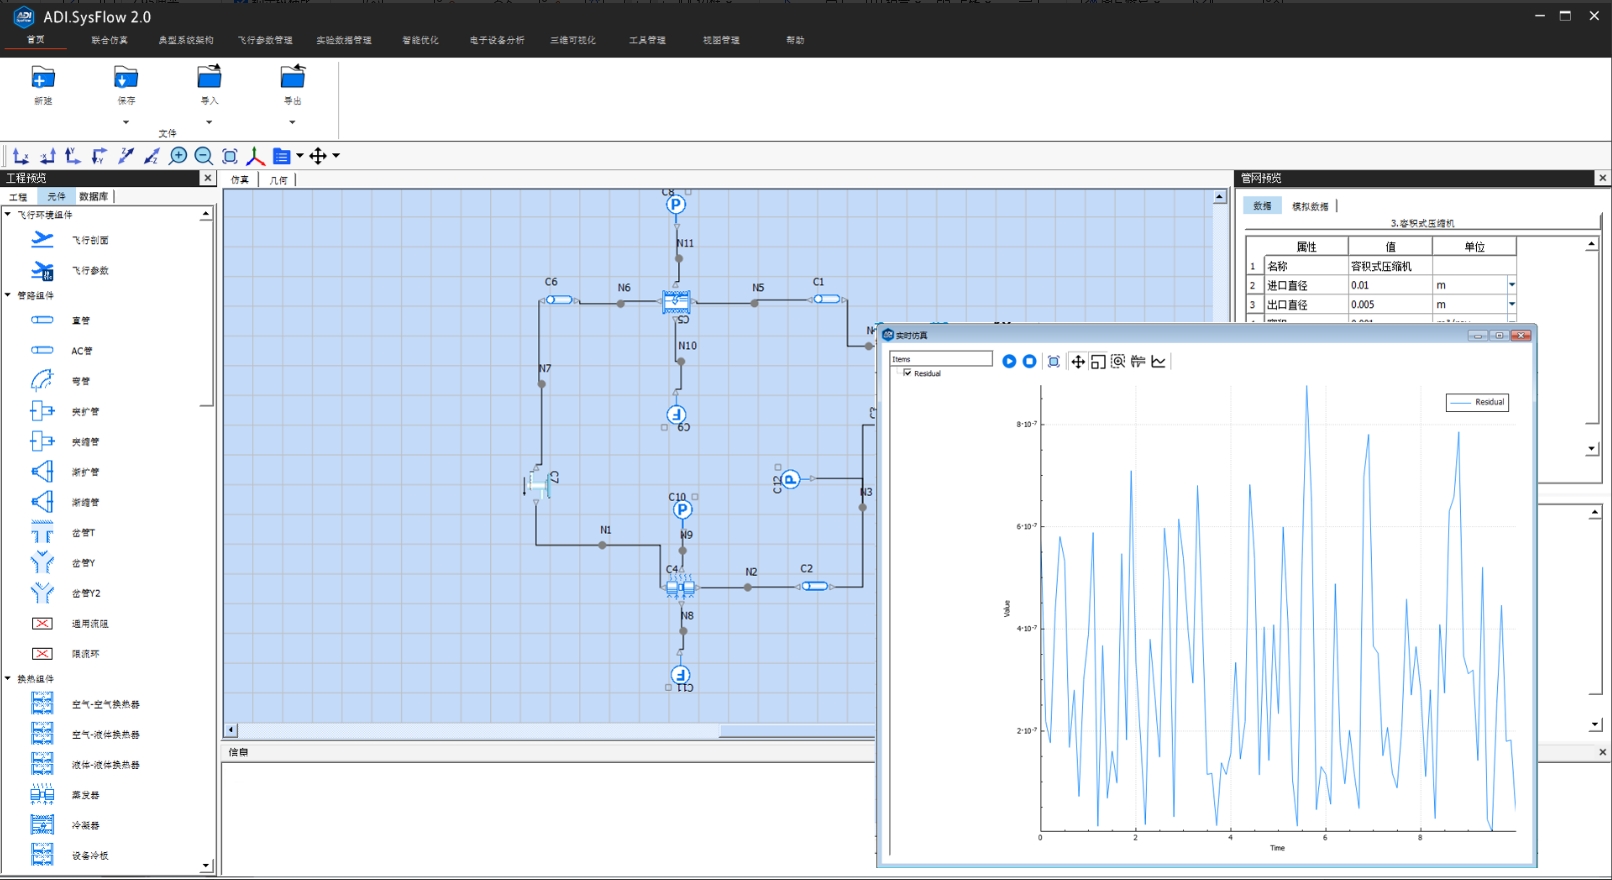This screenshot has height=880, width=1612.
Task: Open unit dropdown for 进口直径 row
Action: [1511, 285]
